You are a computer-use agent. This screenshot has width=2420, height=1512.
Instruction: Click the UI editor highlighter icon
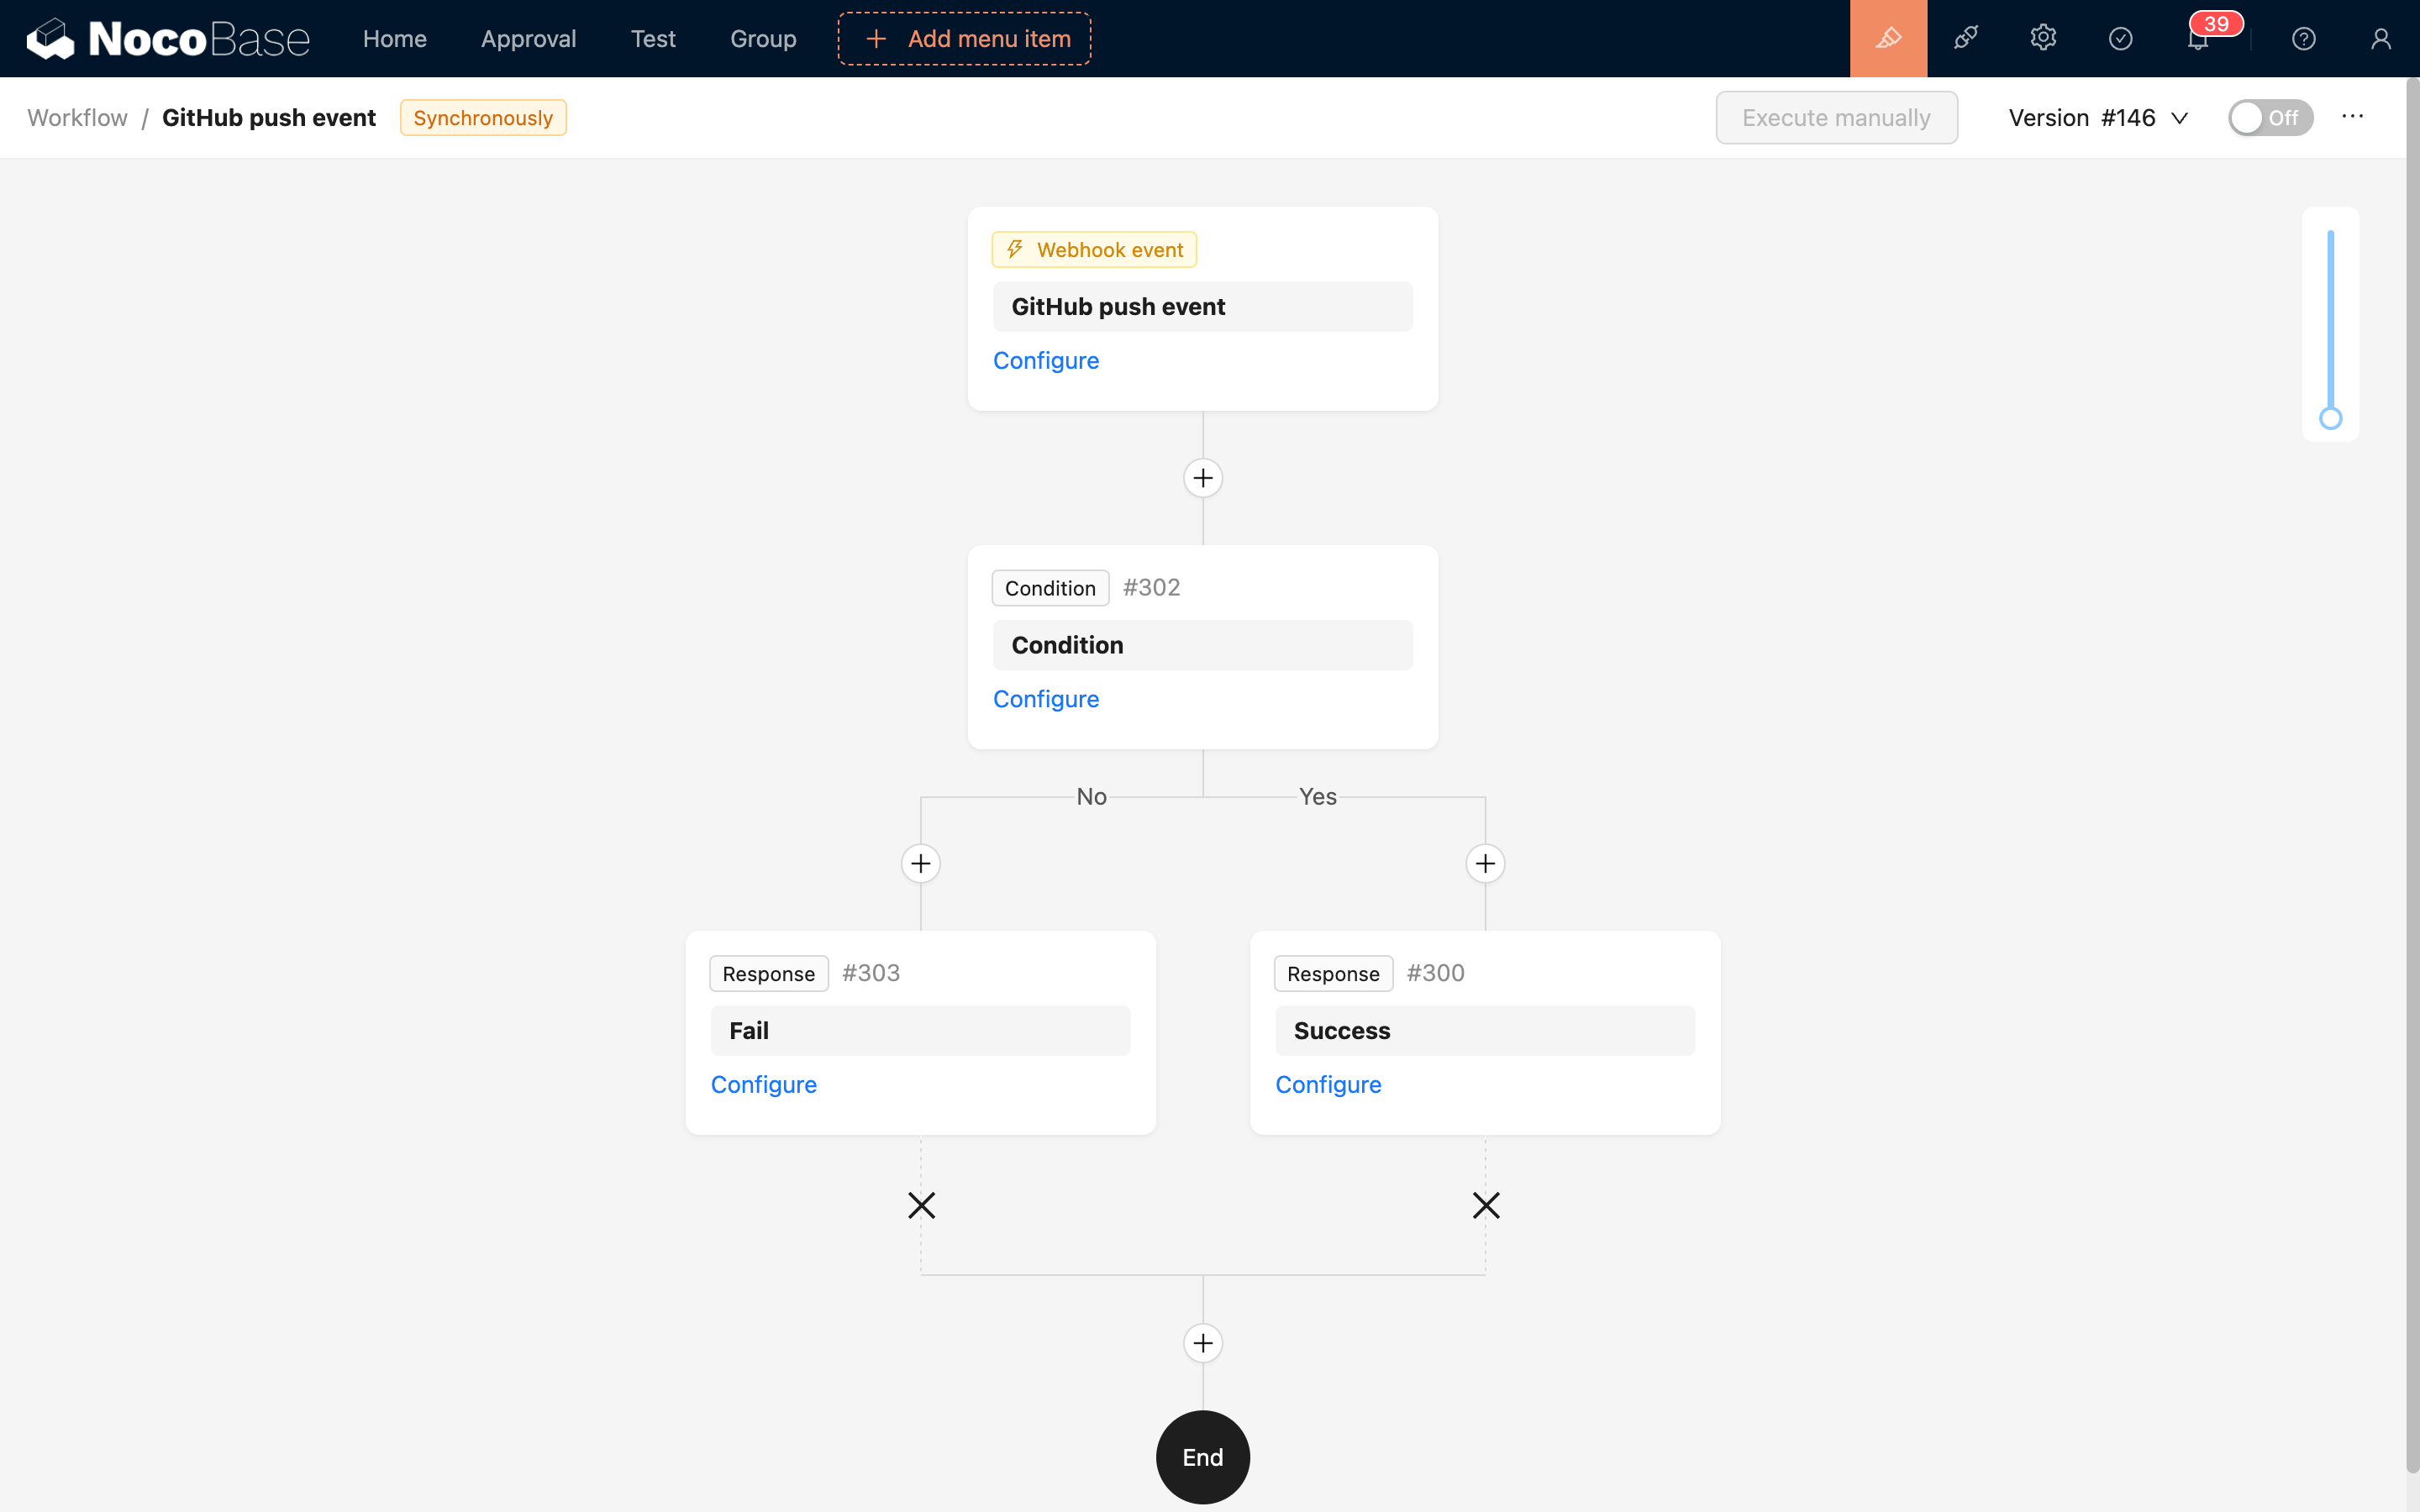1887,38
